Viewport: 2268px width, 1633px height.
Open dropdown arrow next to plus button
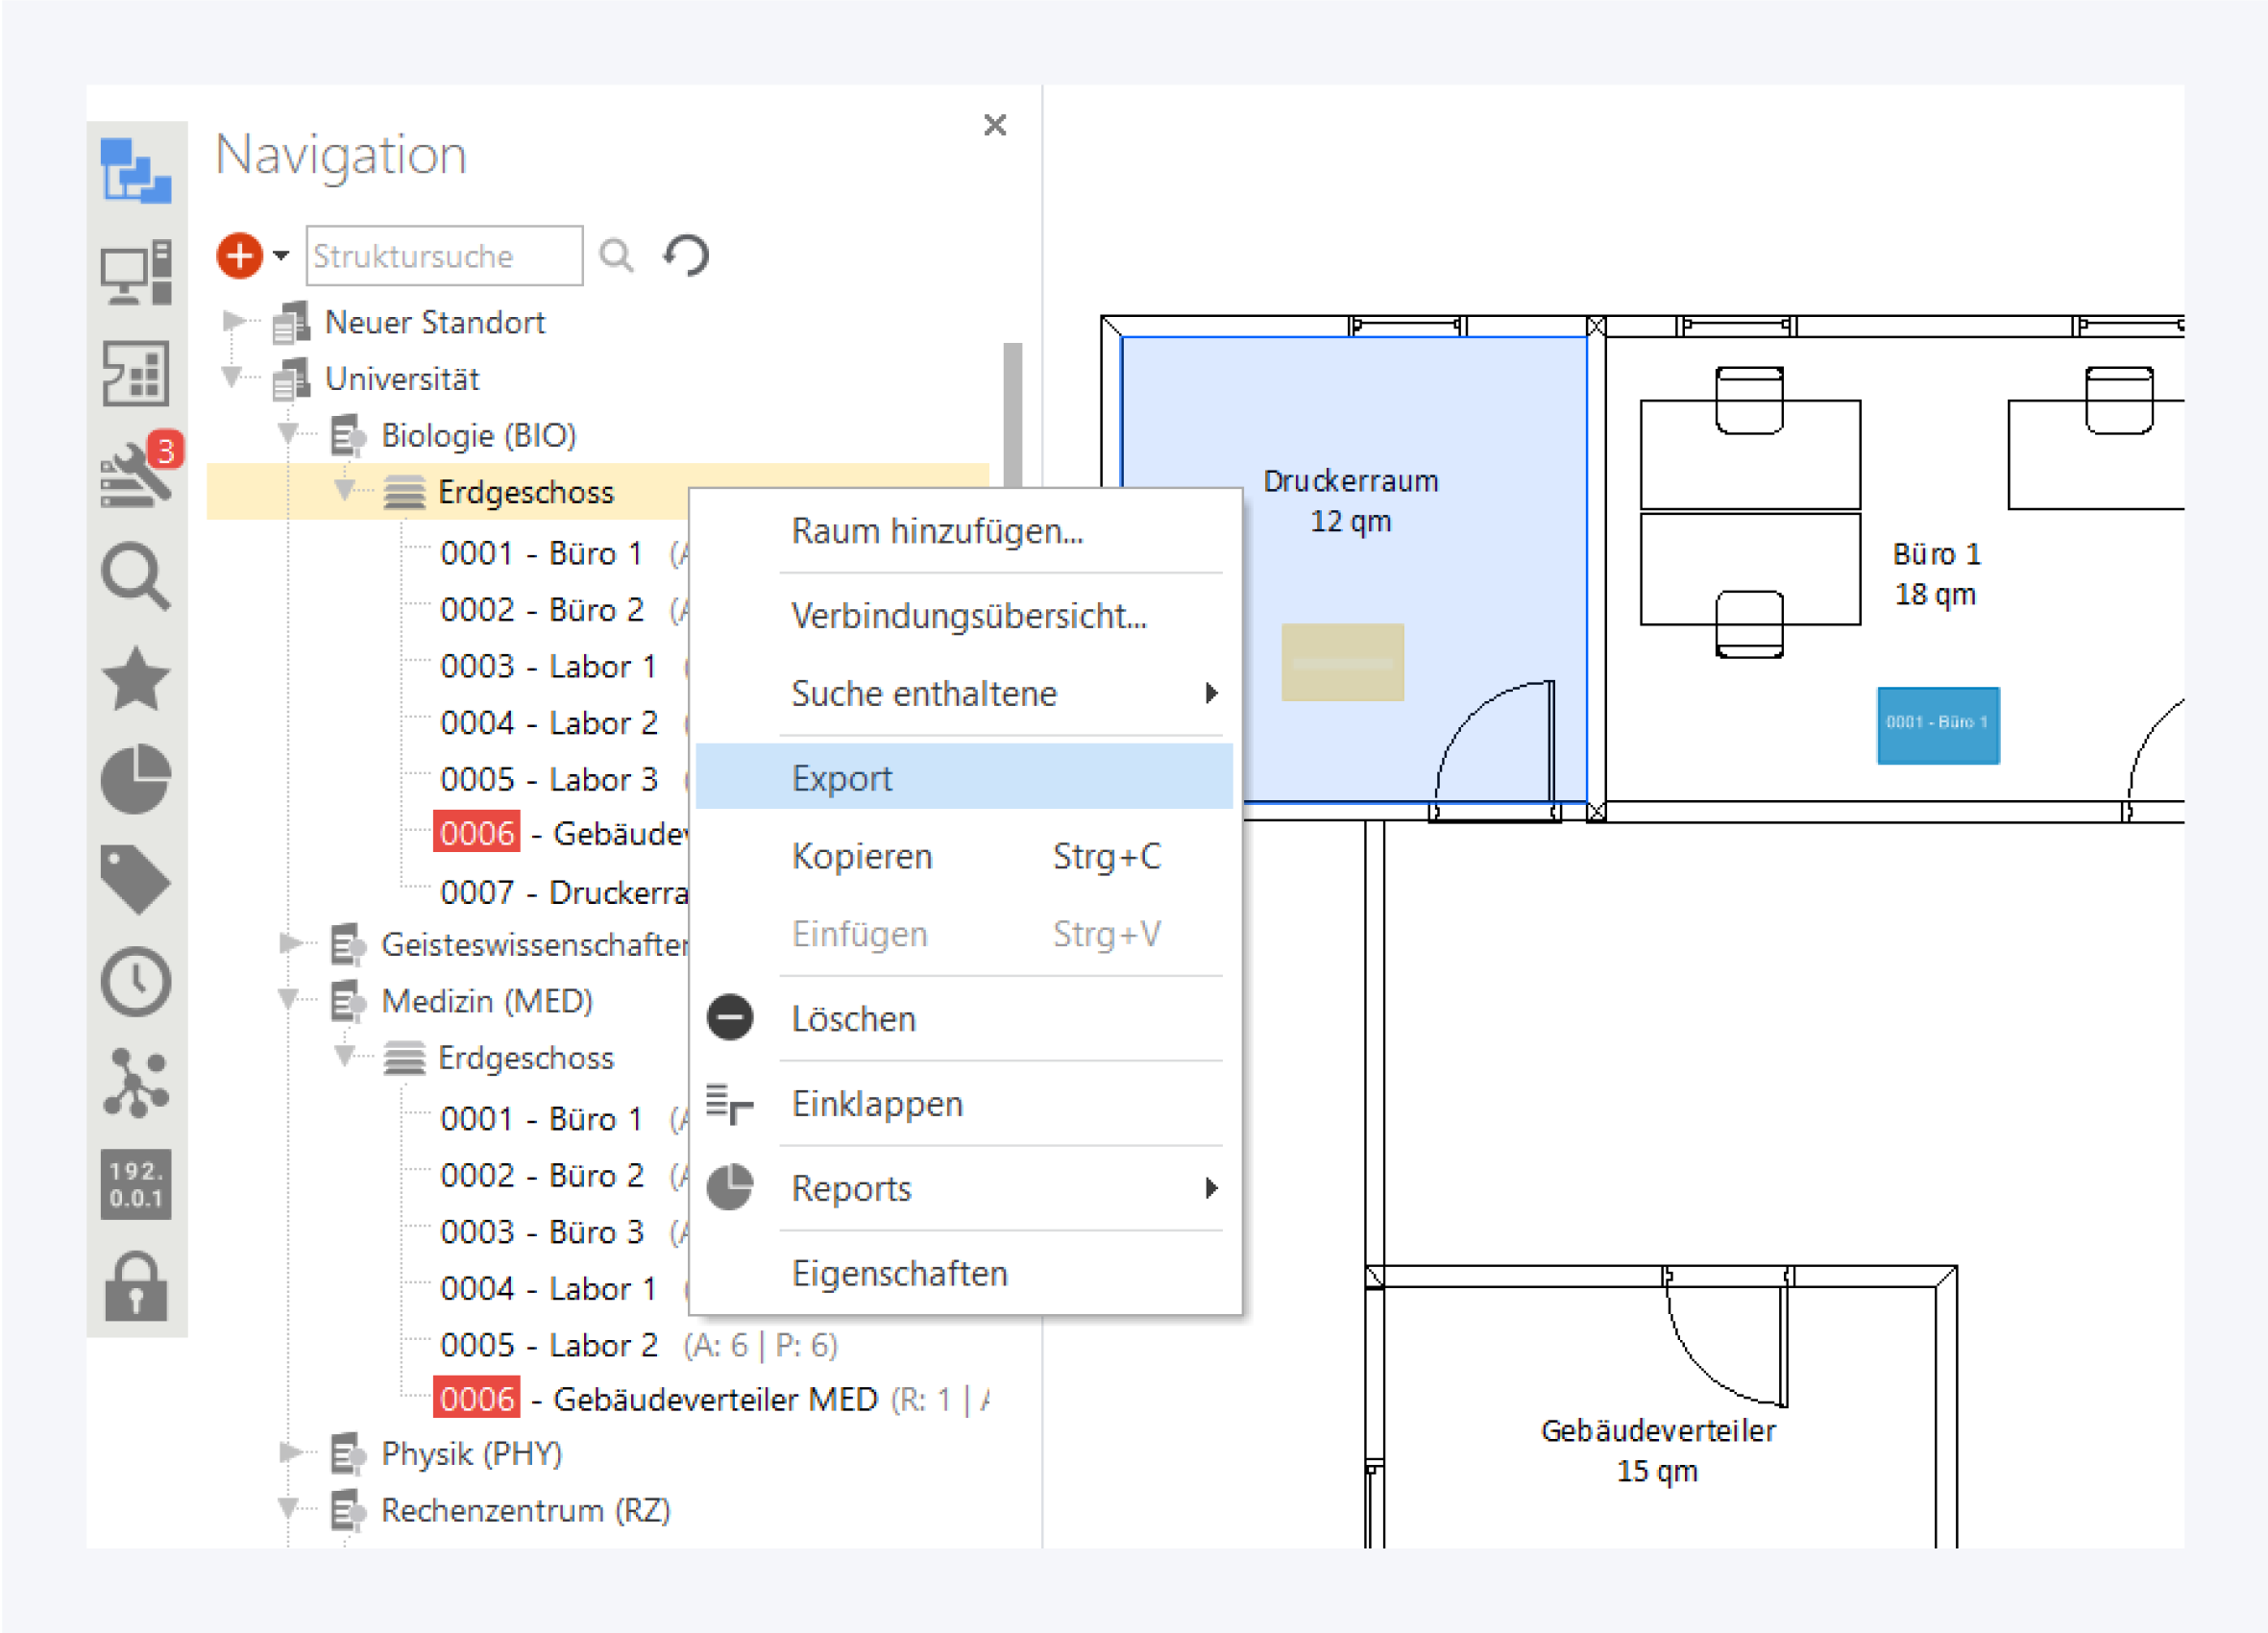[281, 255]
